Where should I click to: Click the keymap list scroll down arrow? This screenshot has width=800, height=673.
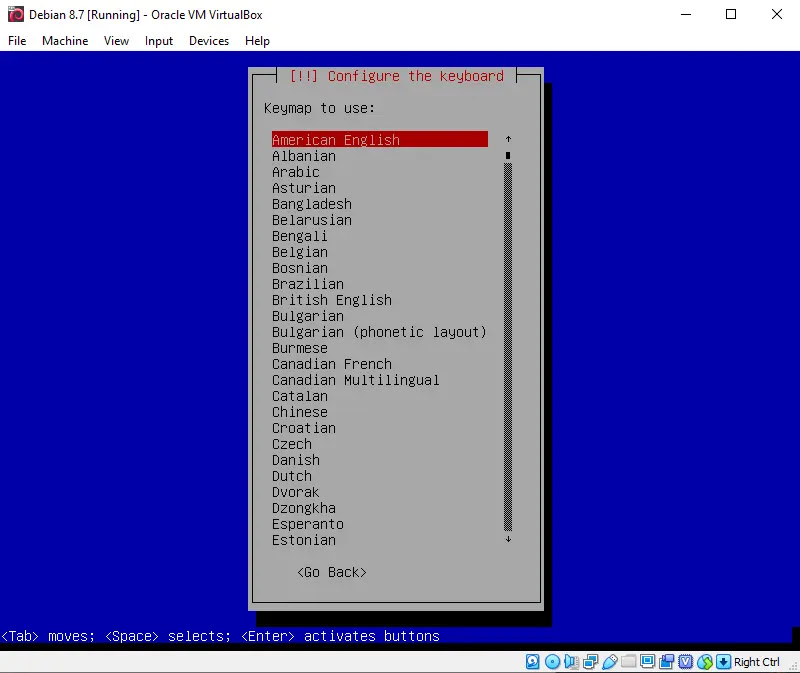point(508,539)
